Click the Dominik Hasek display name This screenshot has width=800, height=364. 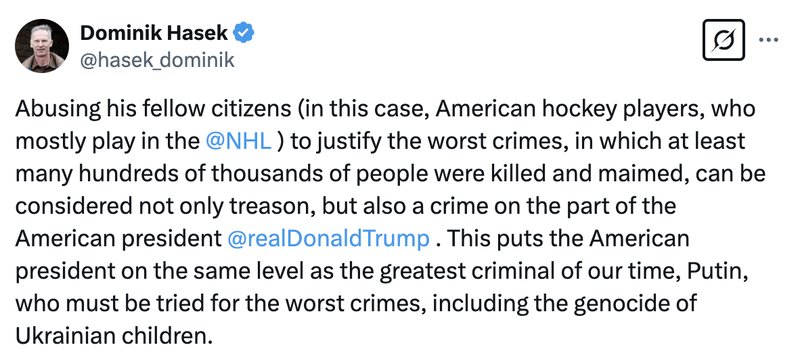pyautogui.click(x=154, y=34)
